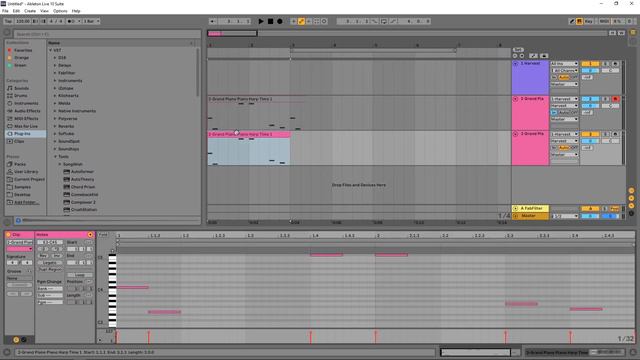Click the browser search field
Viewport: 640px width, 360px height.
(107, 34)
